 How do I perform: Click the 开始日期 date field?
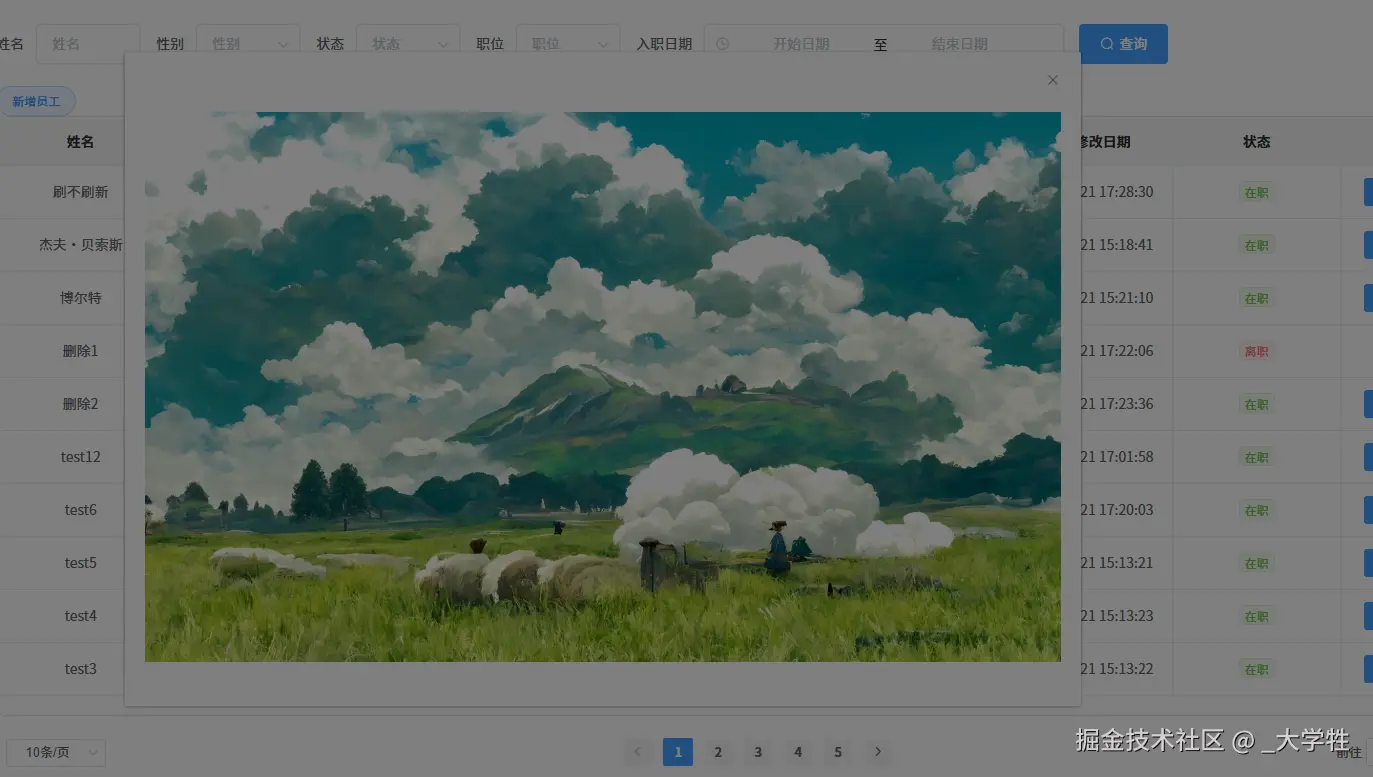[x=800, y=44]
